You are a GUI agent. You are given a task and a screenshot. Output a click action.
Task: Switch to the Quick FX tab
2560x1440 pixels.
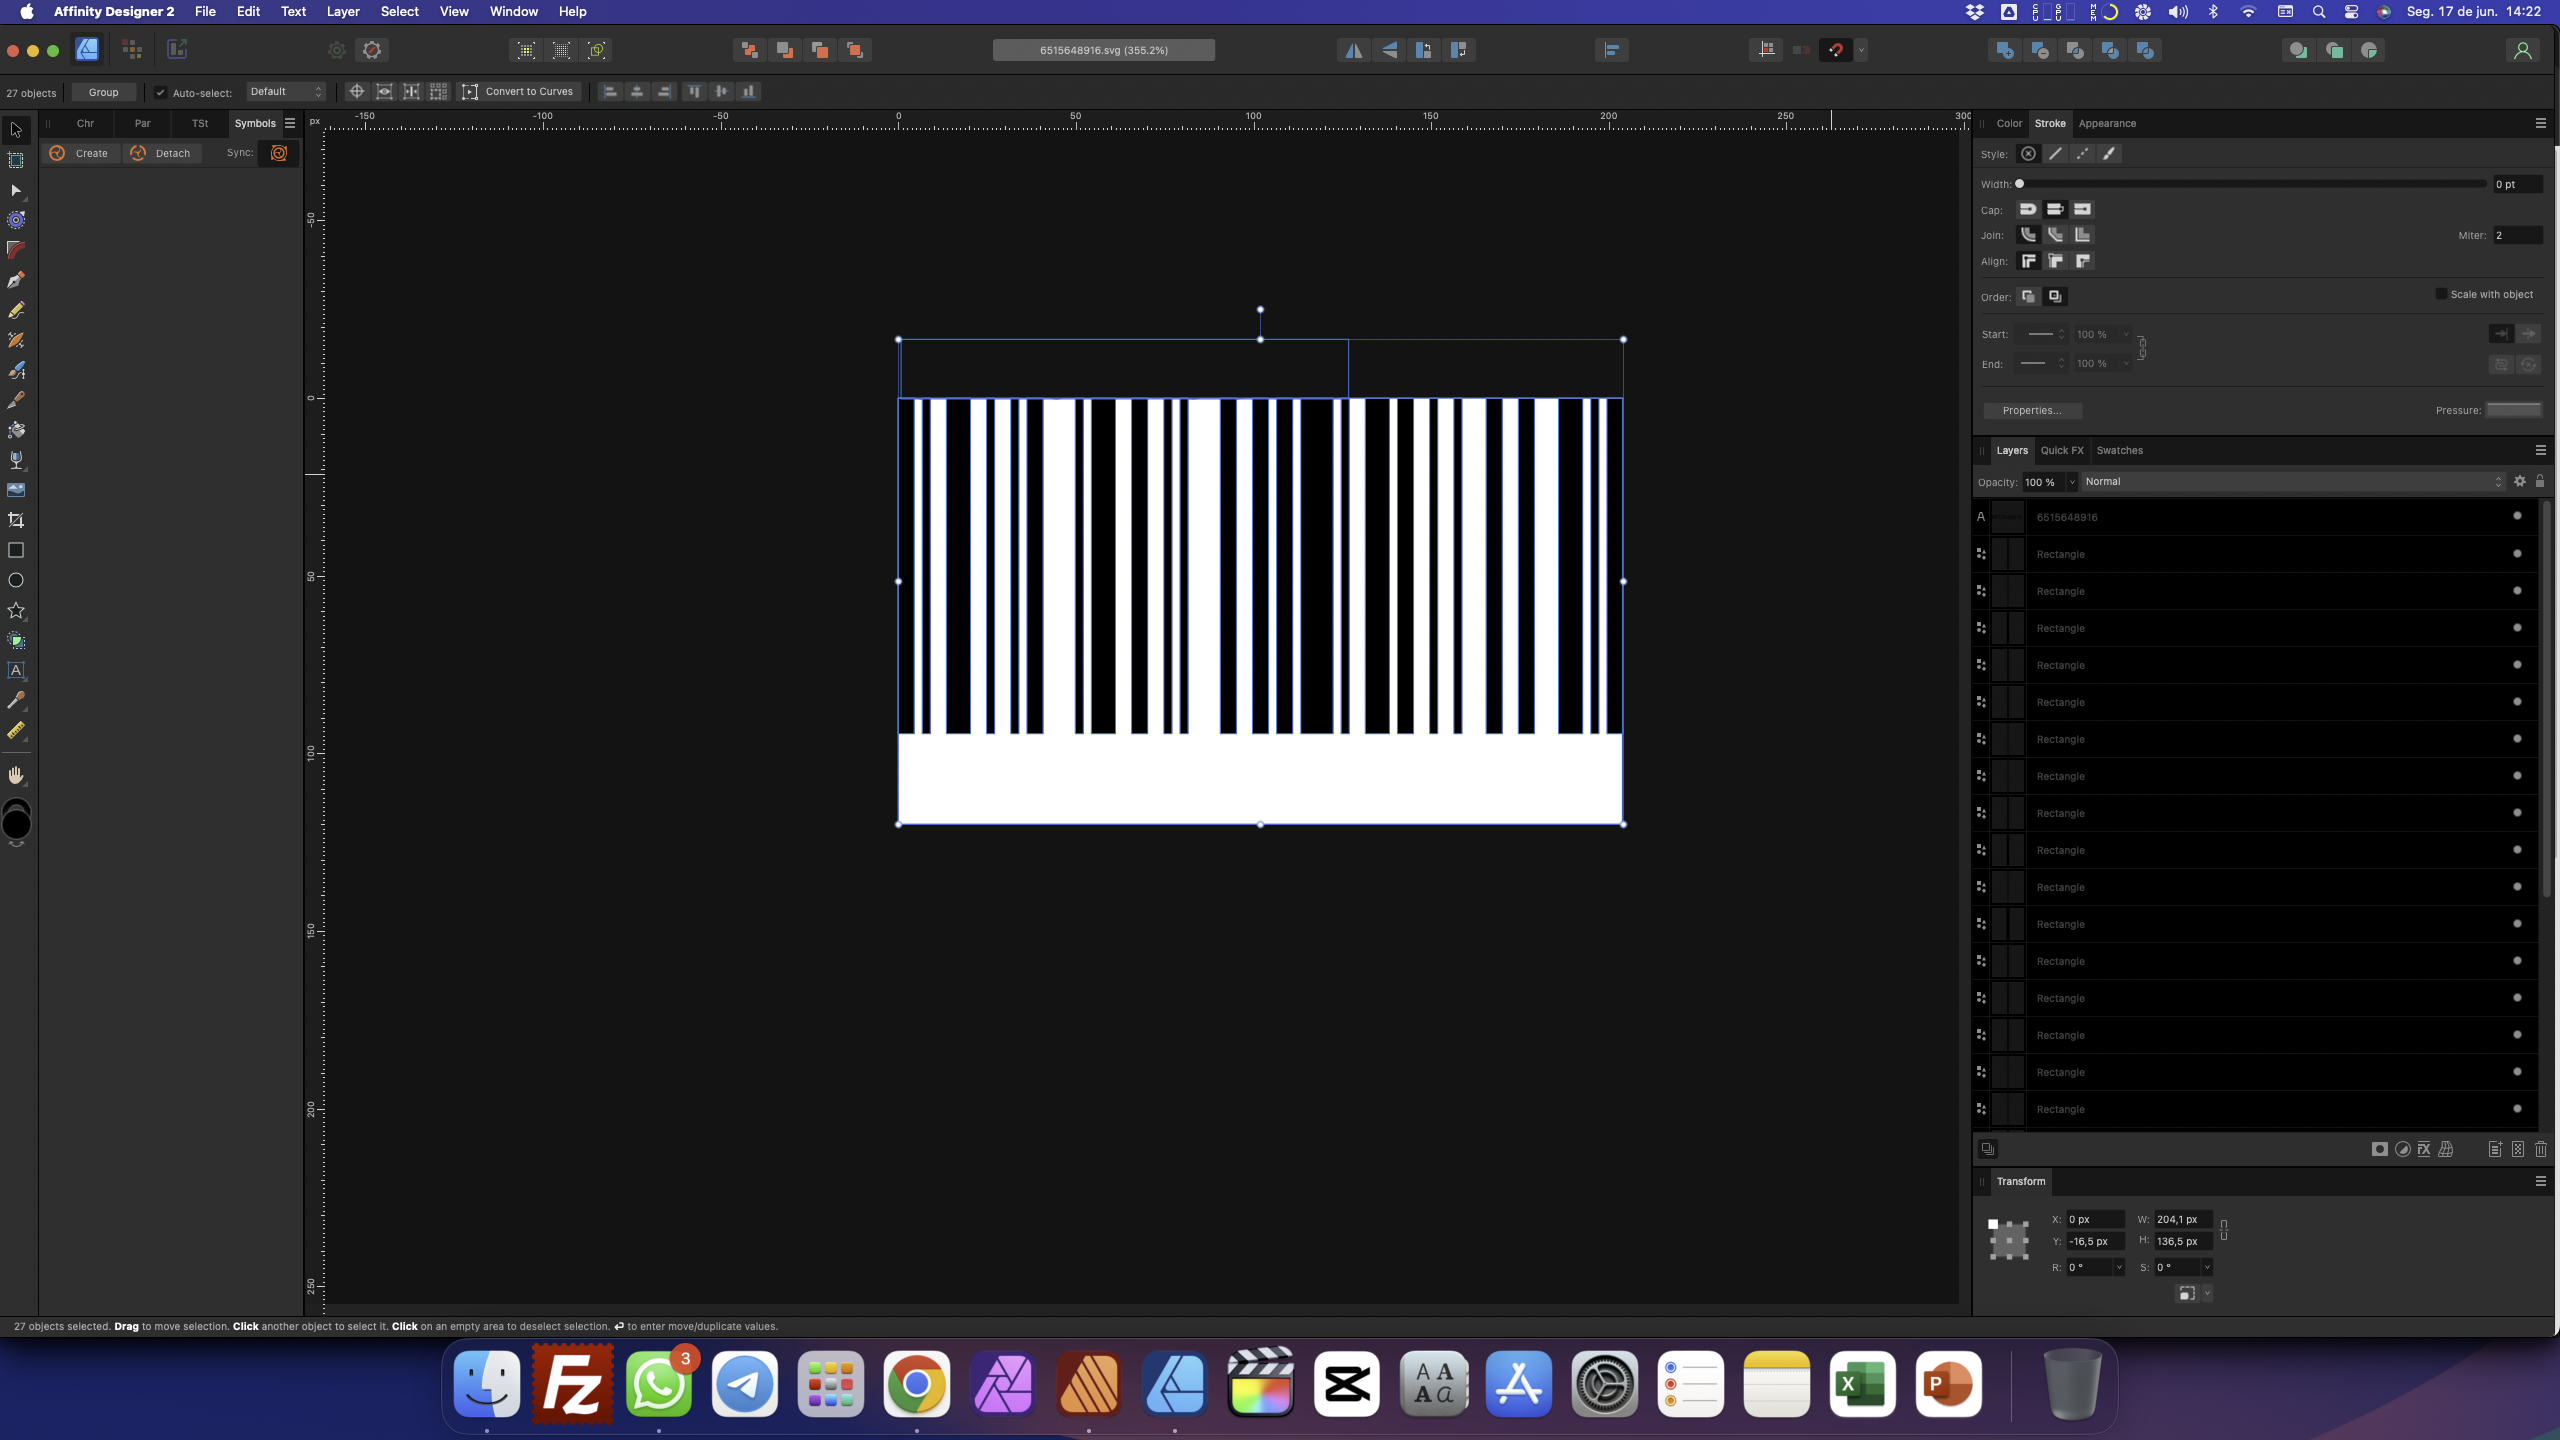2061,451
